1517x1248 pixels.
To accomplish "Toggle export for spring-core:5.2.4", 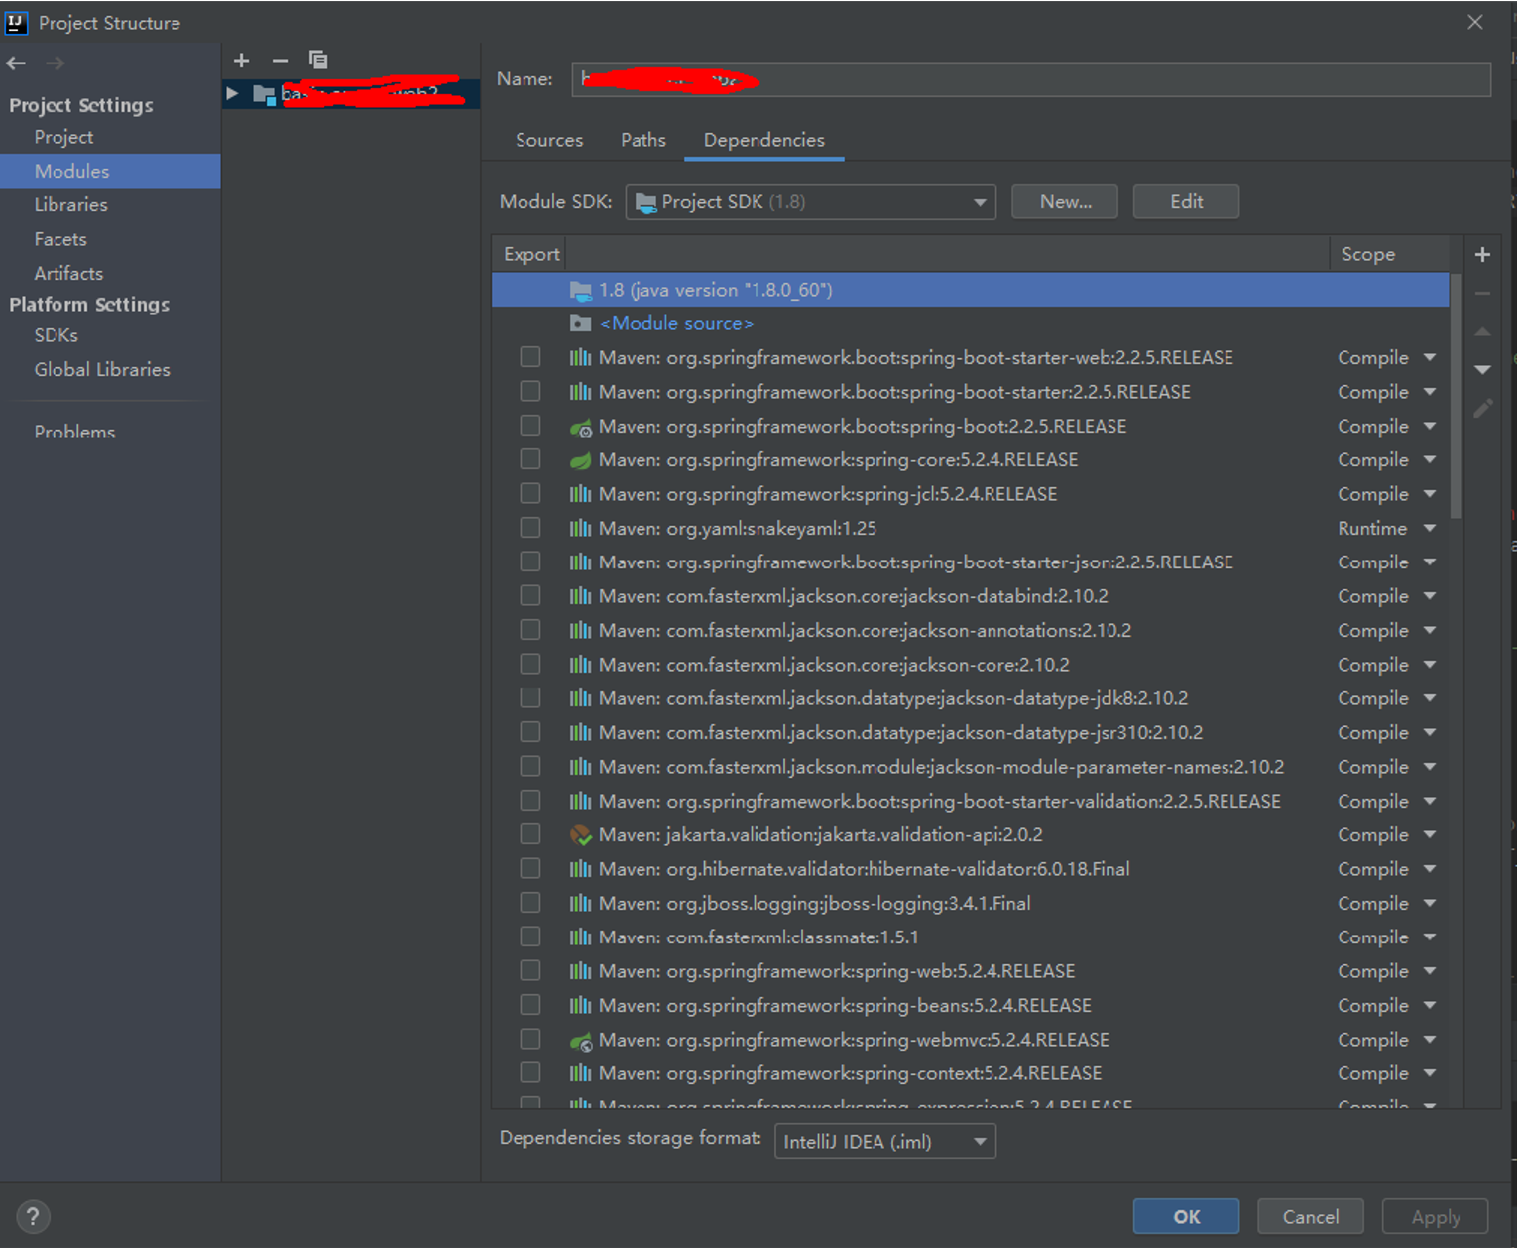I will click(530, 459).
